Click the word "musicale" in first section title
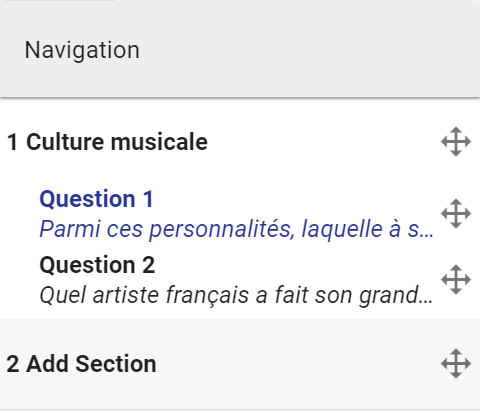This screenshot has width=480, height=413. click(x=159, y=142)
